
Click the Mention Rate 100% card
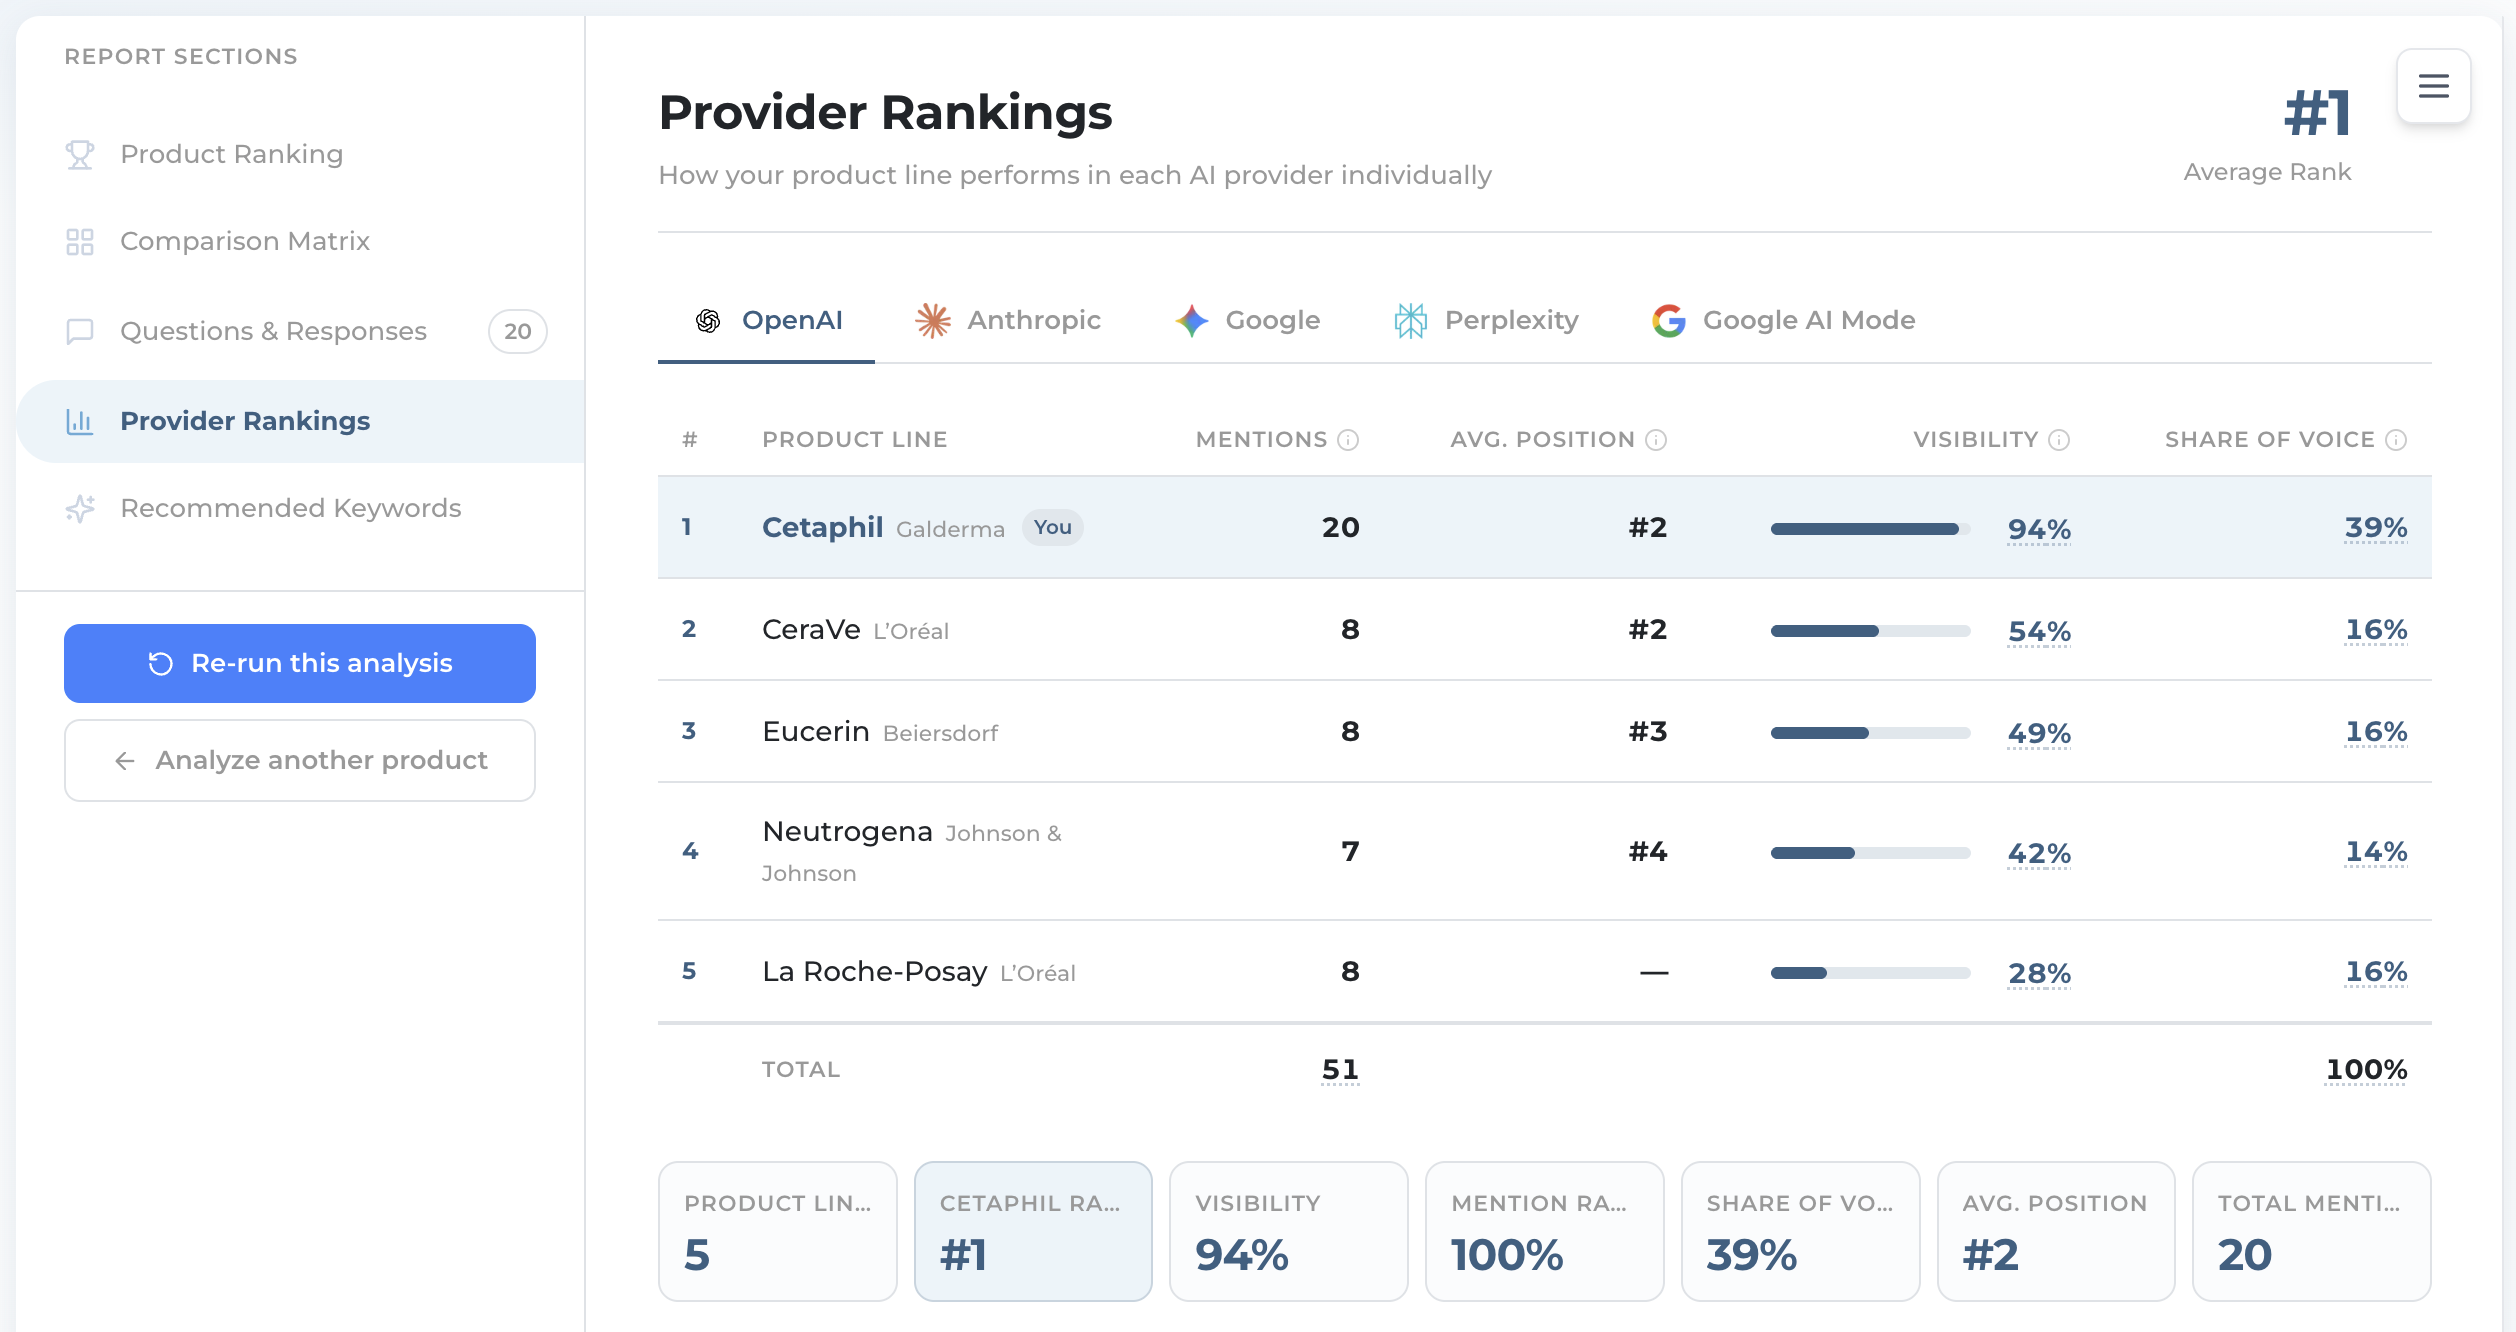click(x=1544, y=1231)
